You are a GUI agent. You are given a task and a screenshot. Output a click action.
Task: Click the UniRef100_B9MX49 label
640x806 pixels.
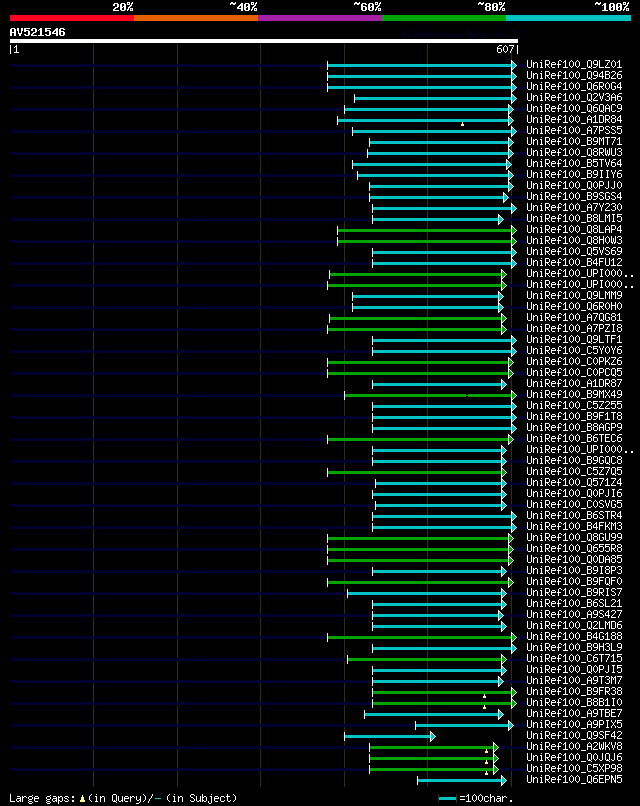(x=574, y=394)
